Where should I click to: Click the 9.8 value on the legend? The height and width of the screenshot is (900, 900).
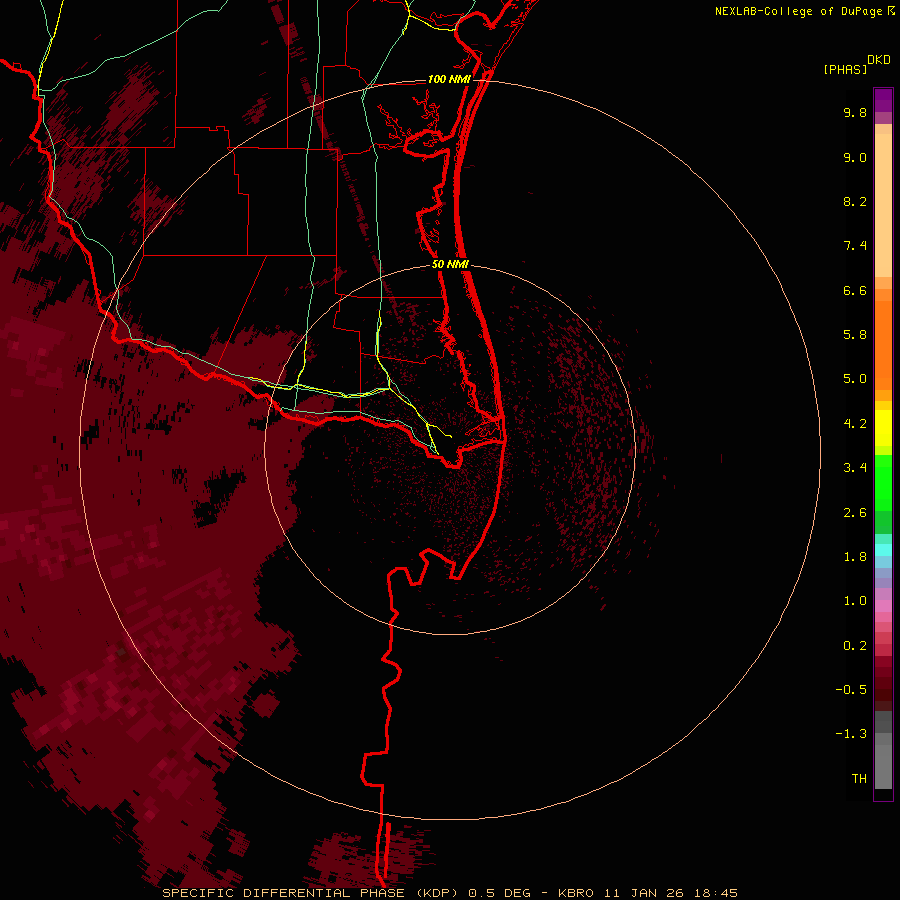point(855,112)
